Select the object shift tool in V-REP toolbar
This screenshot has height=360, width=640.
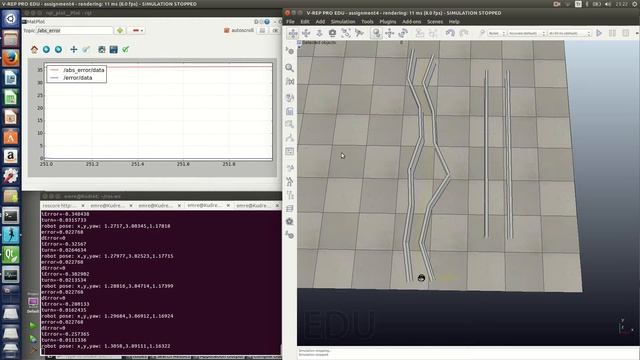pyautogui.click(x=389, y=33)
